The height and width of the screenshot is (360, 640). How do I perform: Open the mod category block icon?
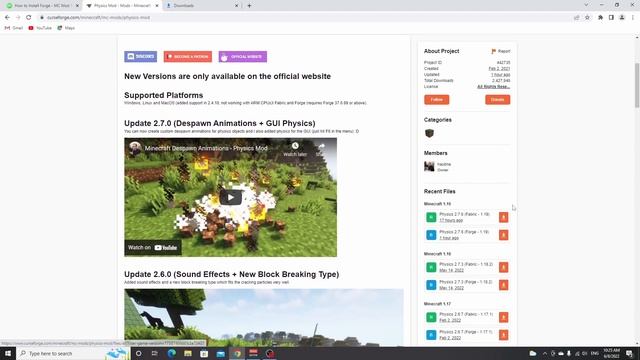(429, 133)
